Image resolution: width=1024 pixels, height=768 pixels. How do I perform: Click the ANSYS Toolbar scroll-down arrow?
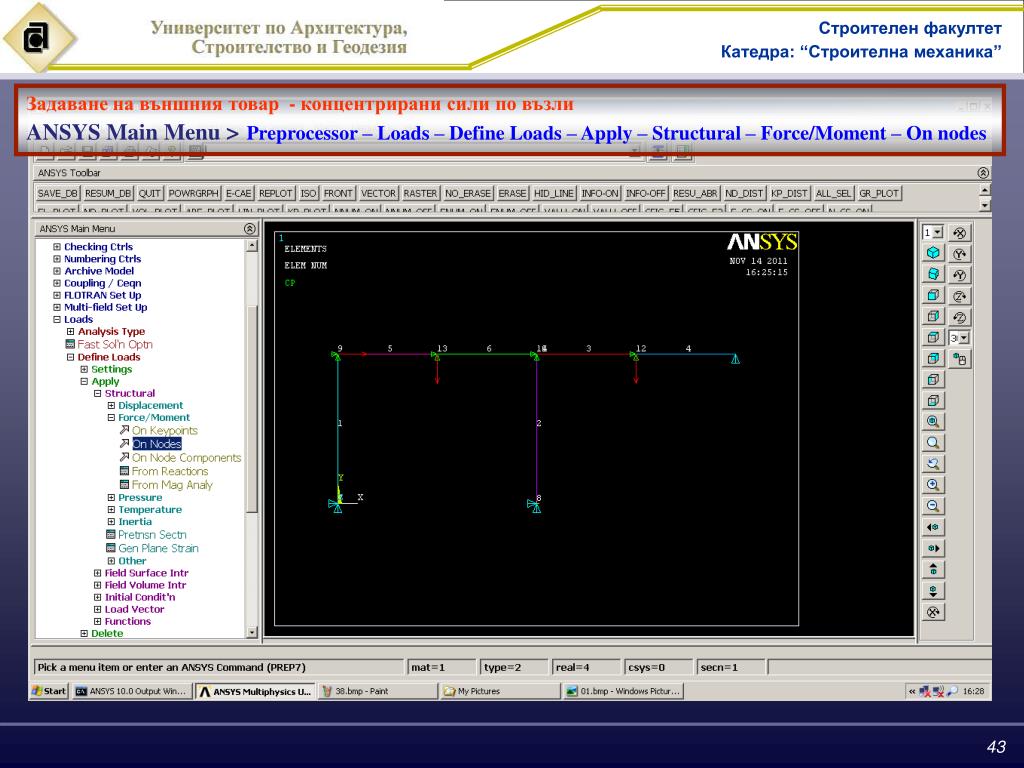pos(985,204)
